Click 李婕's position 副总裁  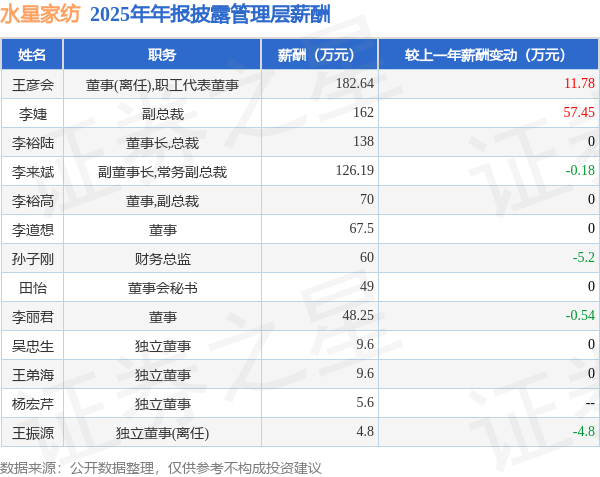pos(163,114)
